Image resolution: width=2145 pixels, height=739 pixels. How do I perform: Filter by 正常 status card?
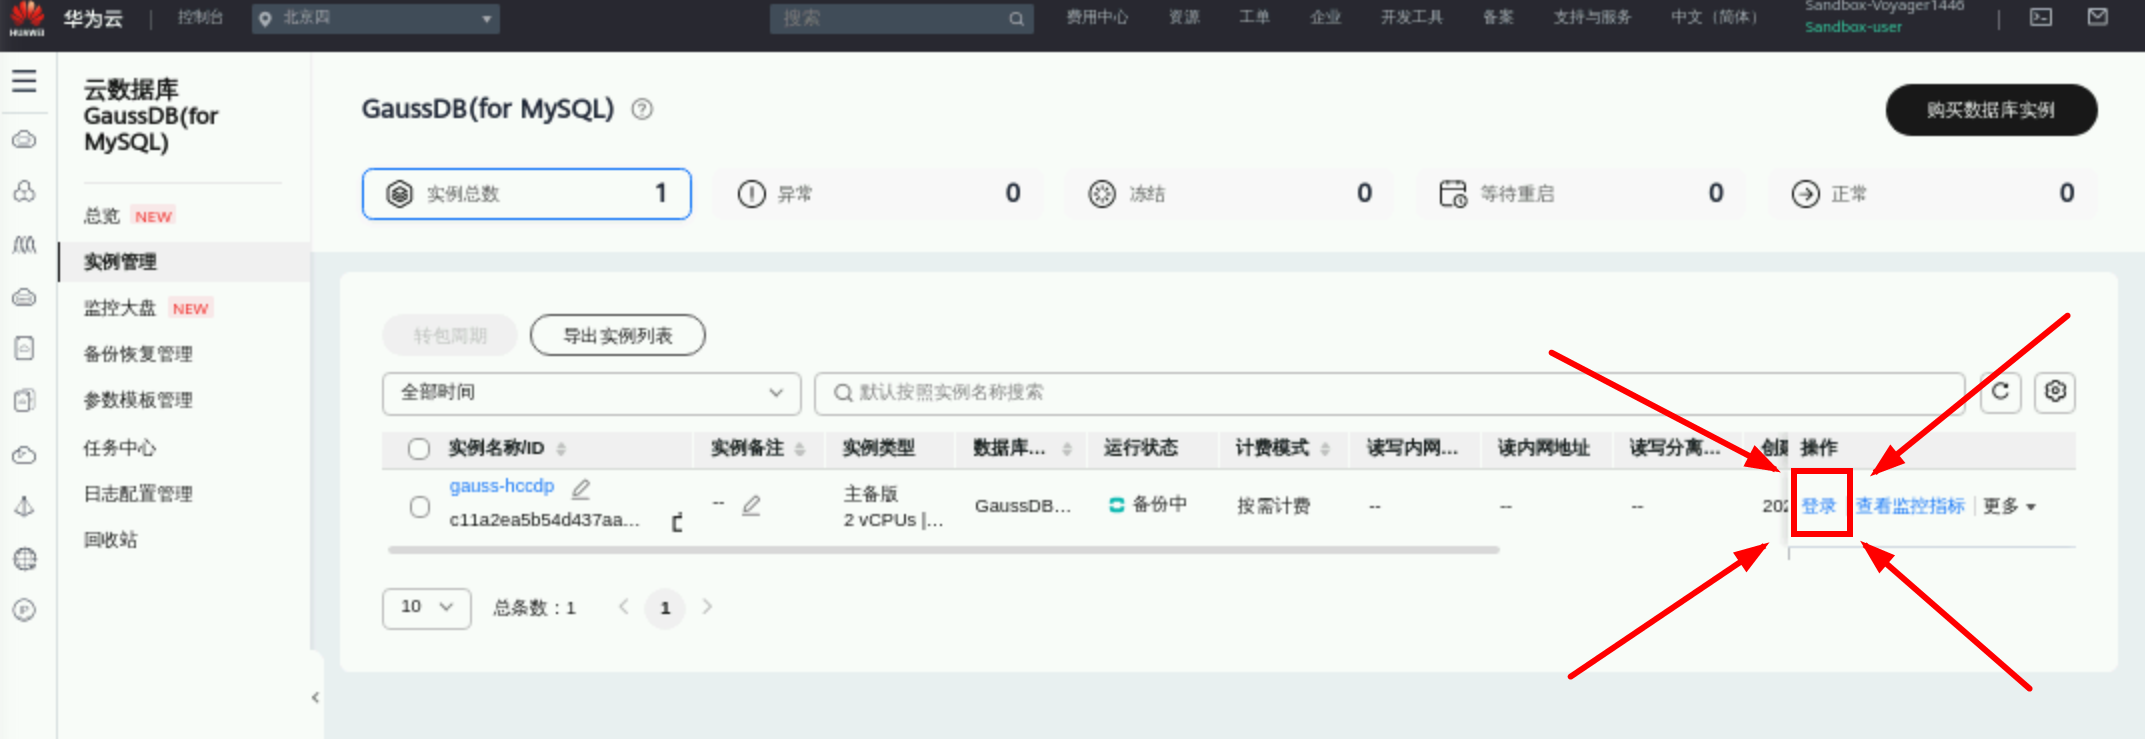pyautogui.click(x=1932, y=194)
